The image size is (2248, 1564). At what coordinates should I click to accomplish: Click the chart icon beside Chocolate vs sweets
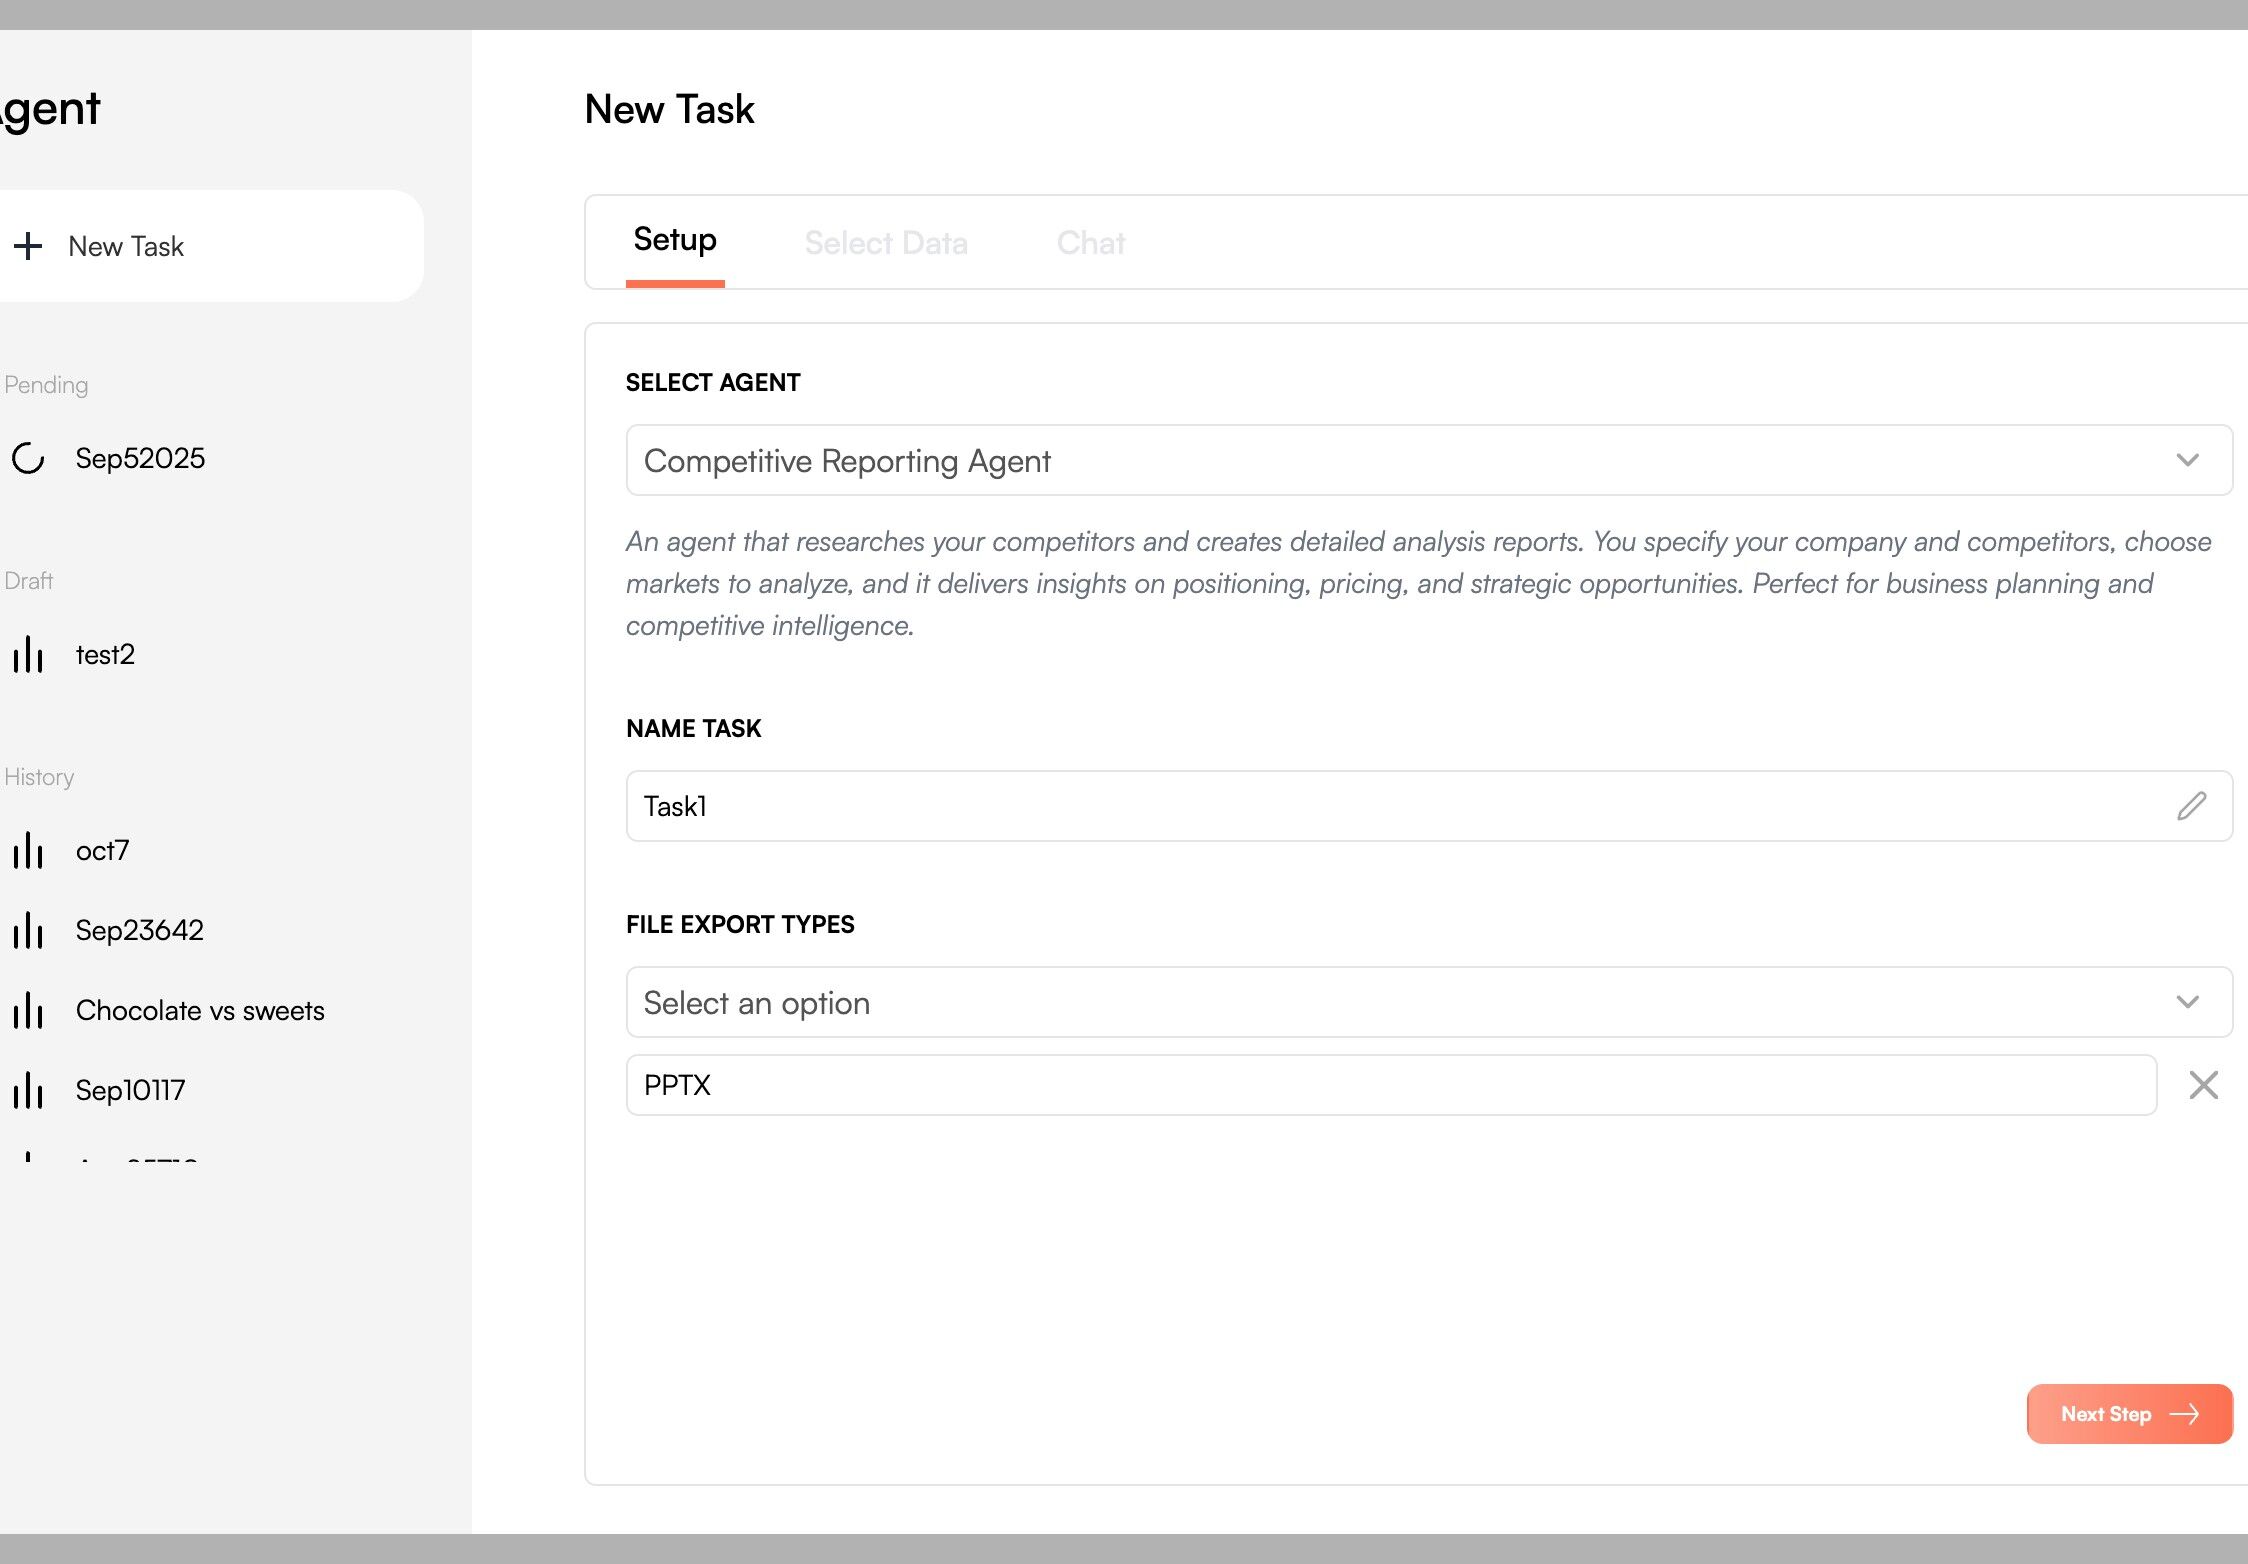click(x=28, y=1011)
